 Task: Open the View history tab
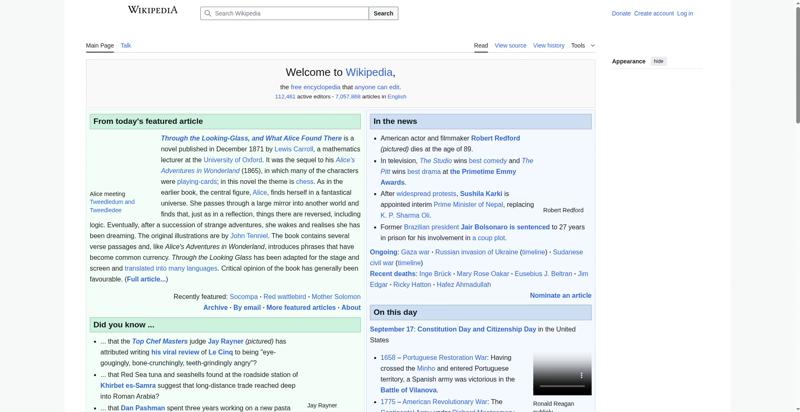[x=548, y=45]
